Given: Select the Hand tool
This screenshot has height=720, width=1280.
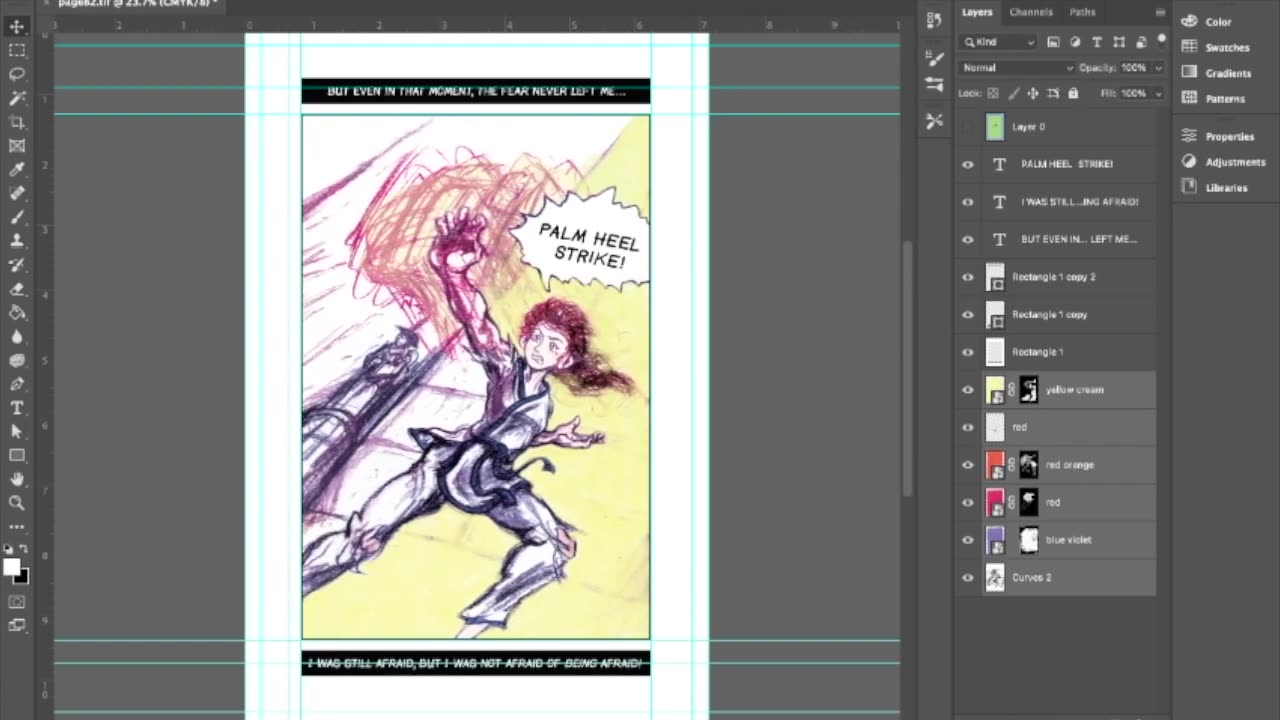Looking at the screenshot, I should tap(17, 480).
